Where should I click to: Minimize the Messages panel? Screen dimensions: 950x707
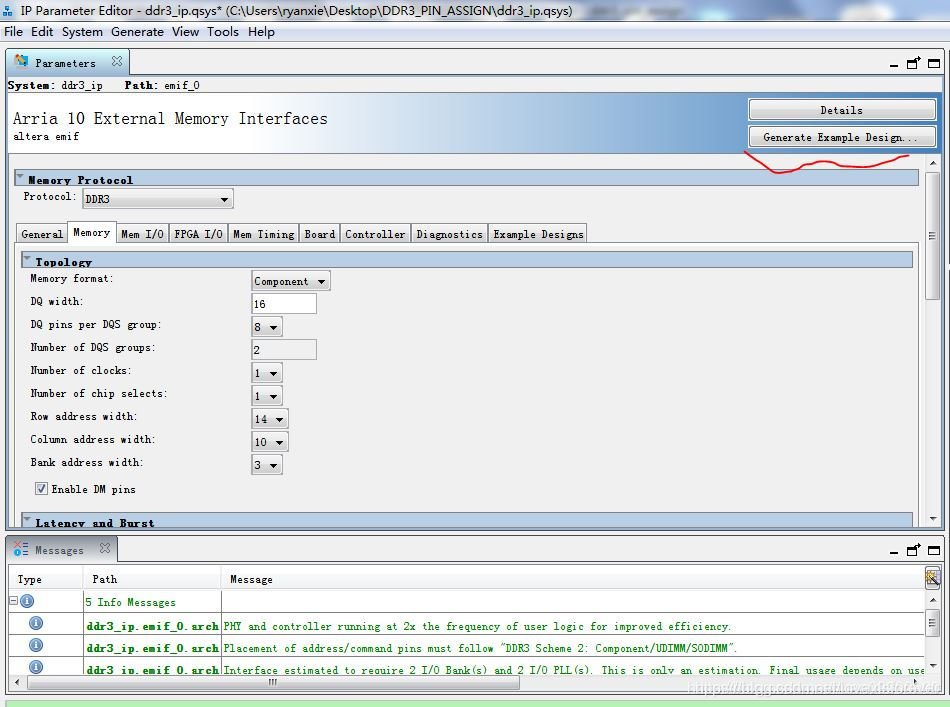(894, 551)
